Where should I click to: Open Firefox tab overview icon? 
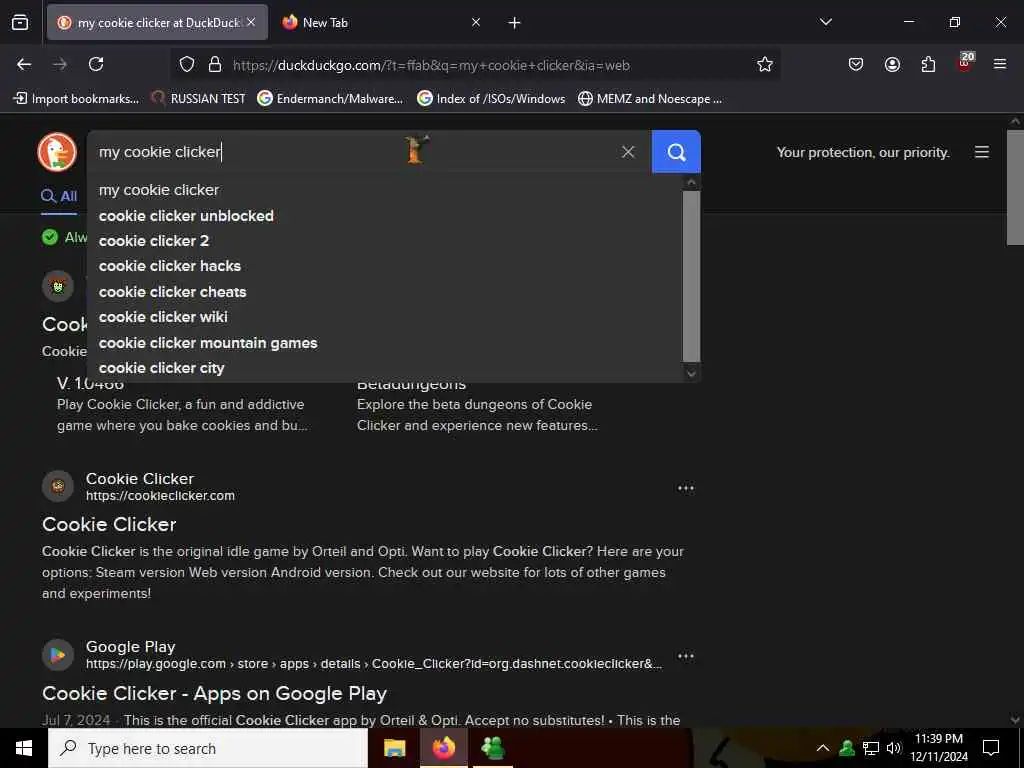tap(20, 22)
